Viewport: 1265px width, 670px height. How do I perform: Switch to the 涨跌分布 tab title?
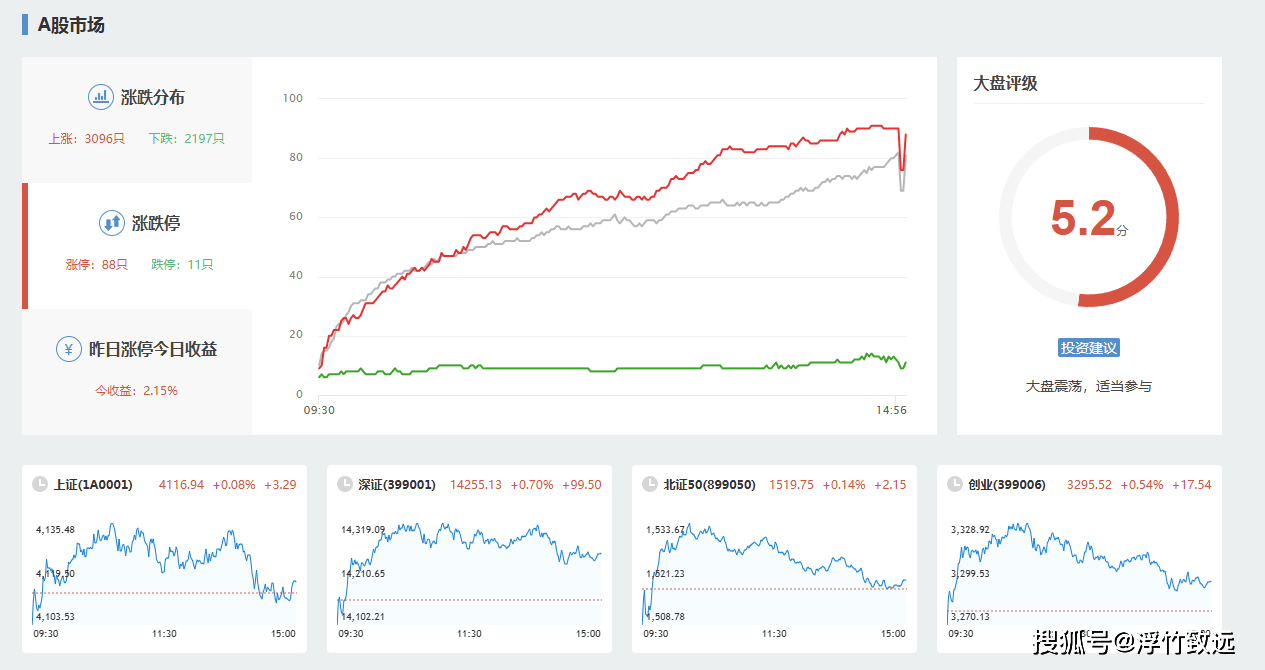click(x=152, y=97)
